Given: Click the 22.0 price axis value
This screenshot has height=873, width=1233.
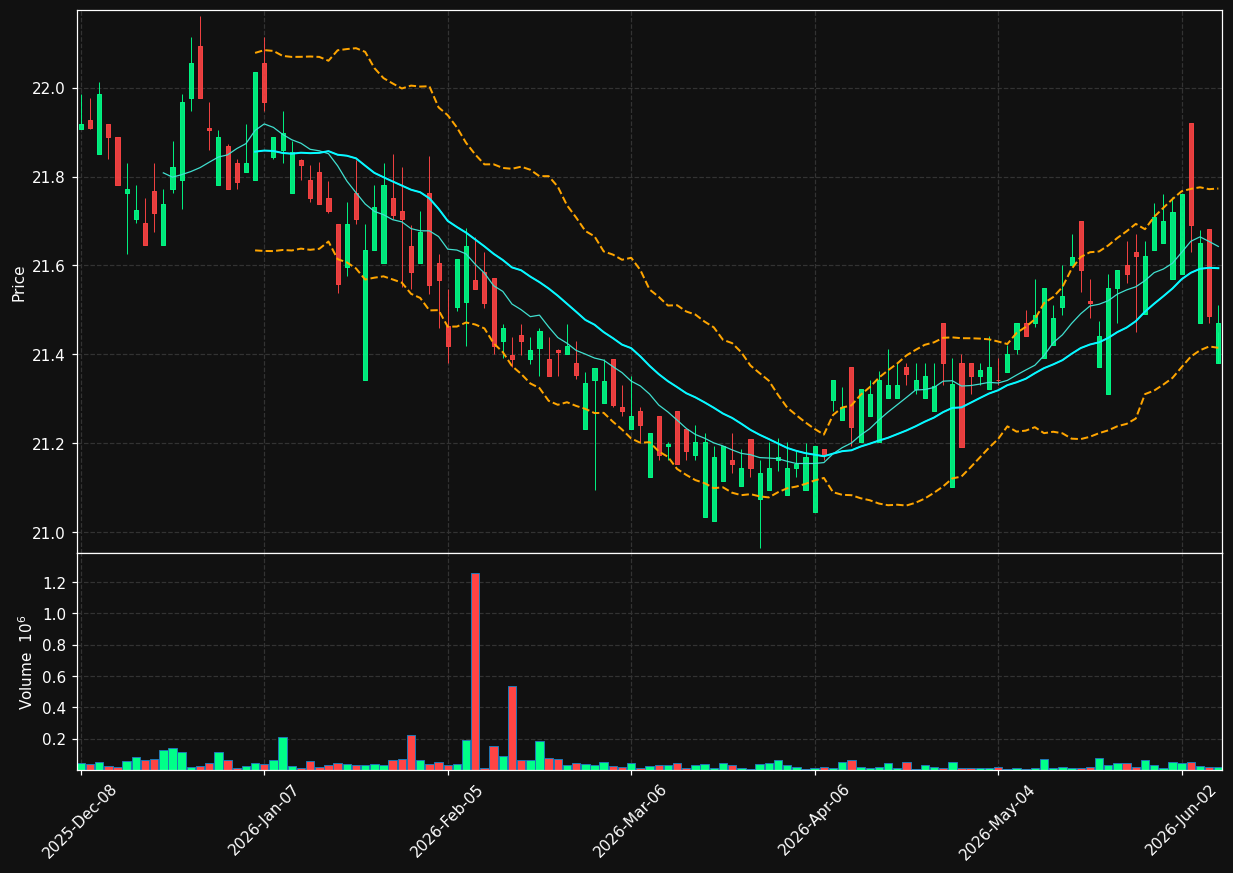Looking at the screenshot, I should [x=48, y=88].
